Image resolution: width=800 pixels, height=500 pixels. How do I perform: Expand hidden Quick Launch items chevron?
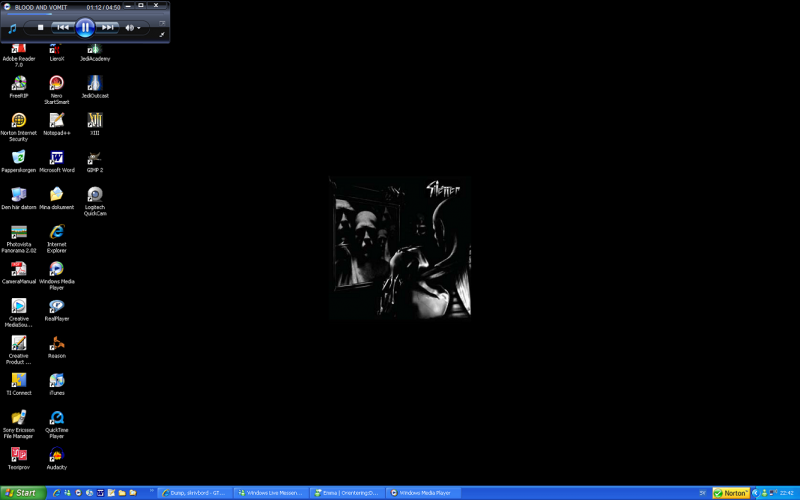pyautogui.click(x=152, y=491)
